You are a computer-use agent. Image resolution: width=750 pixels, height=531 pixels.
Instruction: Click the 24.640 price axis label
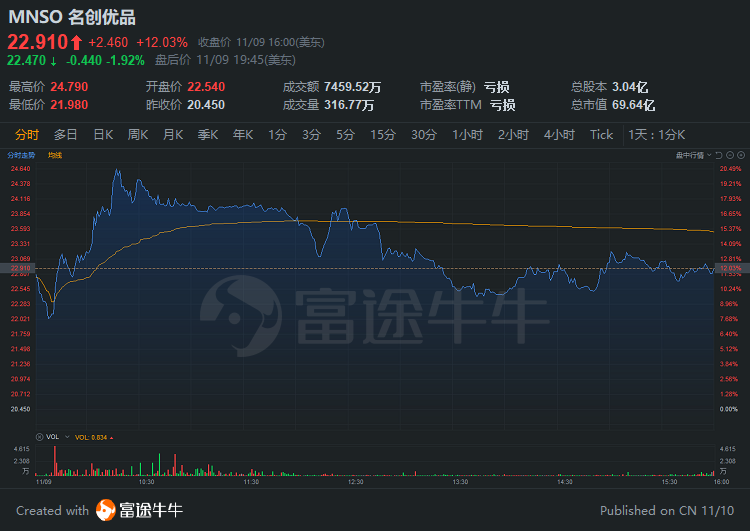[21, 168]
